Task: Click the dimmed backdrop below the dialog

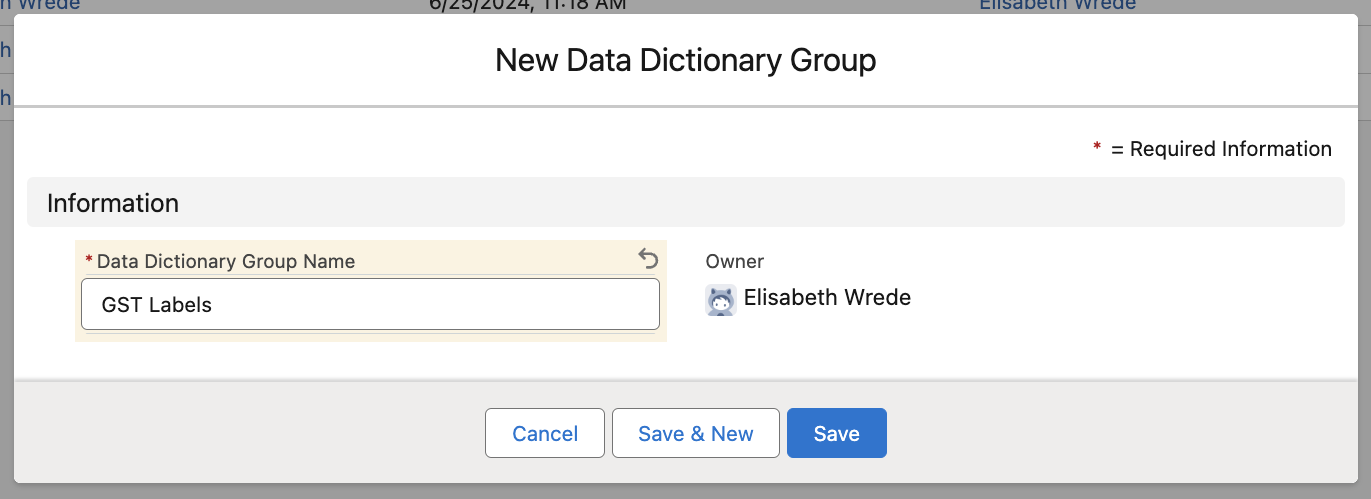Action: point(686,491)
